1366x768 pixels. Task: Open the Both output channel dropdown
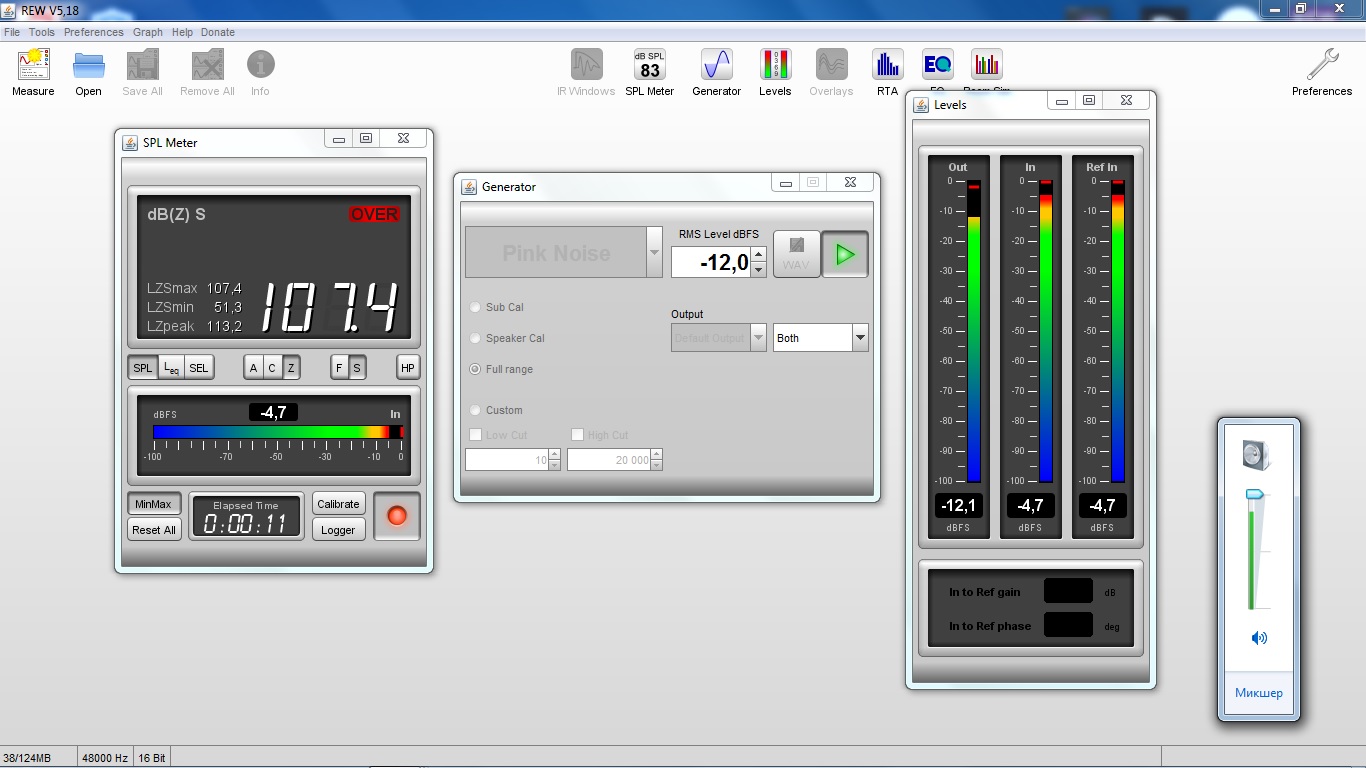click(x=859, y=338)
